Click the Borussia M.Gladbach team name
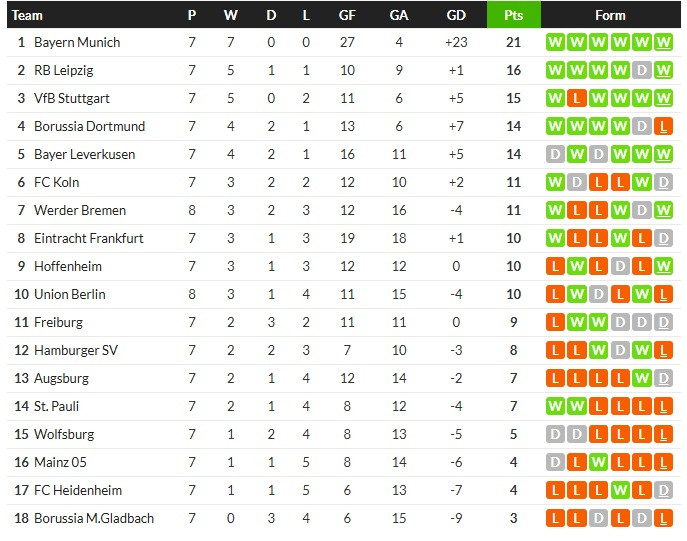 (x=94, y=518)
